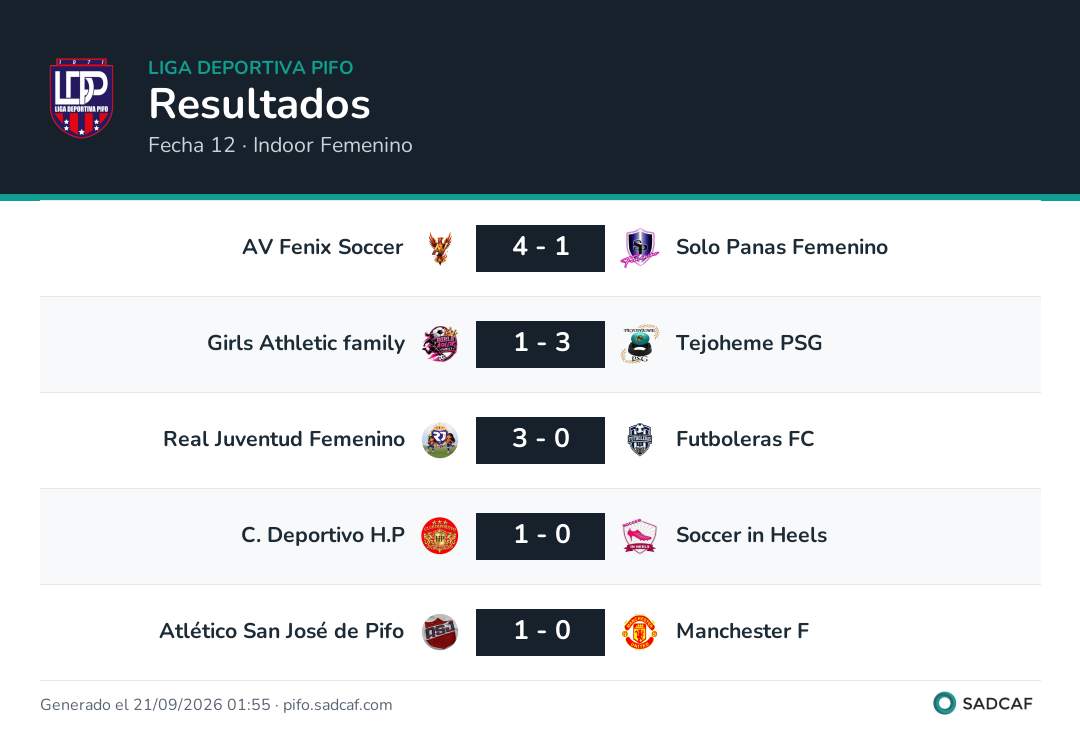Click the Real Juventud Femenino crest
Image resolution: width=1080 pixels, height=756 pixels.
click(440, 440)
